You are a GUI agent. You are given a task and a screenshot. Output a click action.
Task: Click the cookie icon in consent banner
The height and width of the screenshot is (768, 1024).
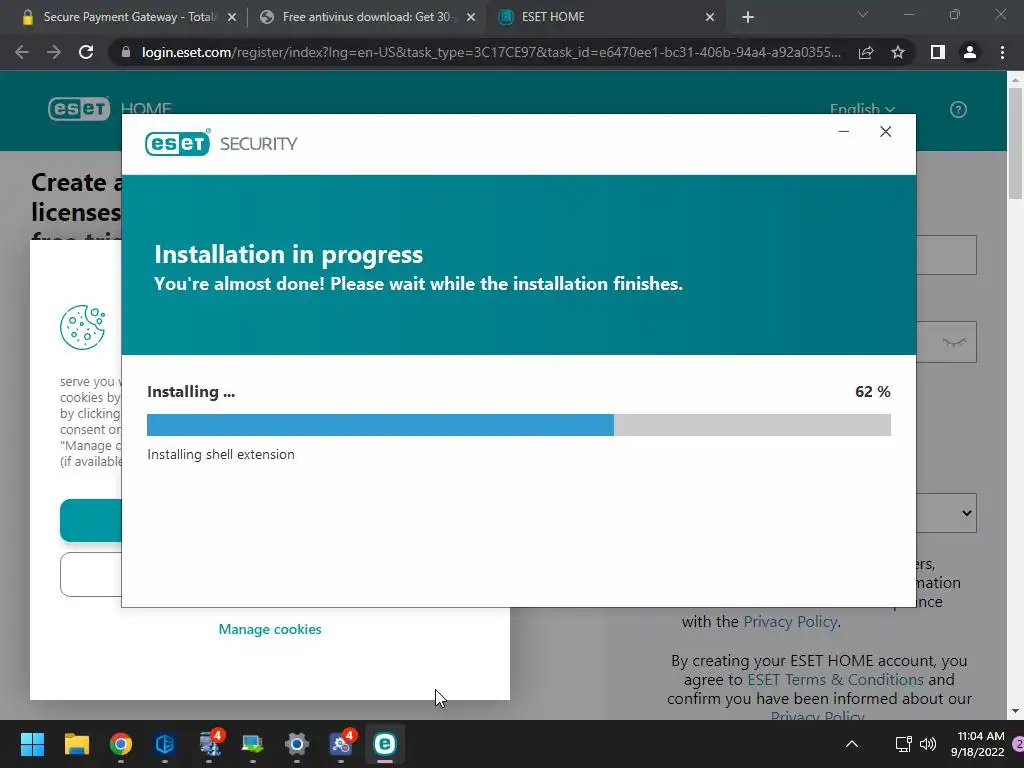click(83, 327)
